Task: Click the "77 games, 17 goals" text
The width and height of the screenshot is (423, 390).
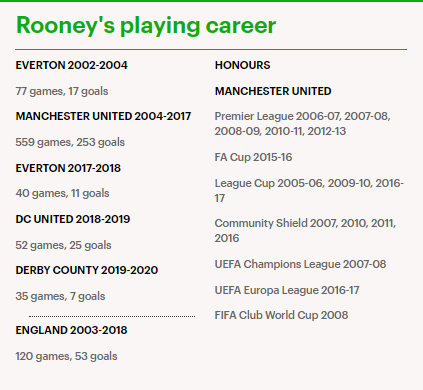Action: [62, 91]
